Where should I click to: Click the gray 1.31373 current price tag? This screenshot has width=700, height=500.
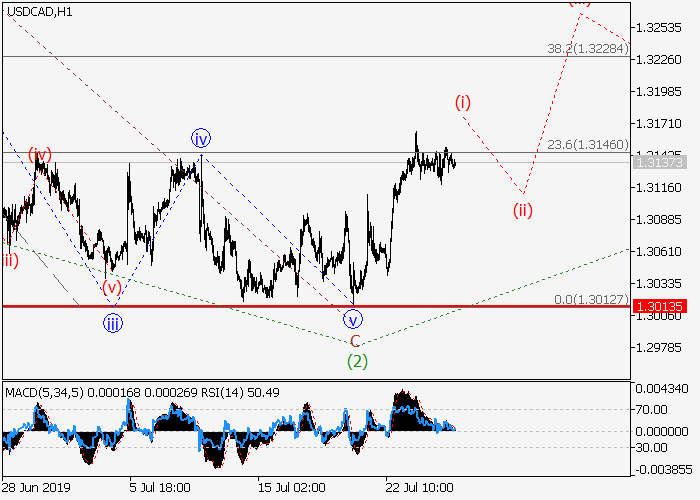pos(660,162)
